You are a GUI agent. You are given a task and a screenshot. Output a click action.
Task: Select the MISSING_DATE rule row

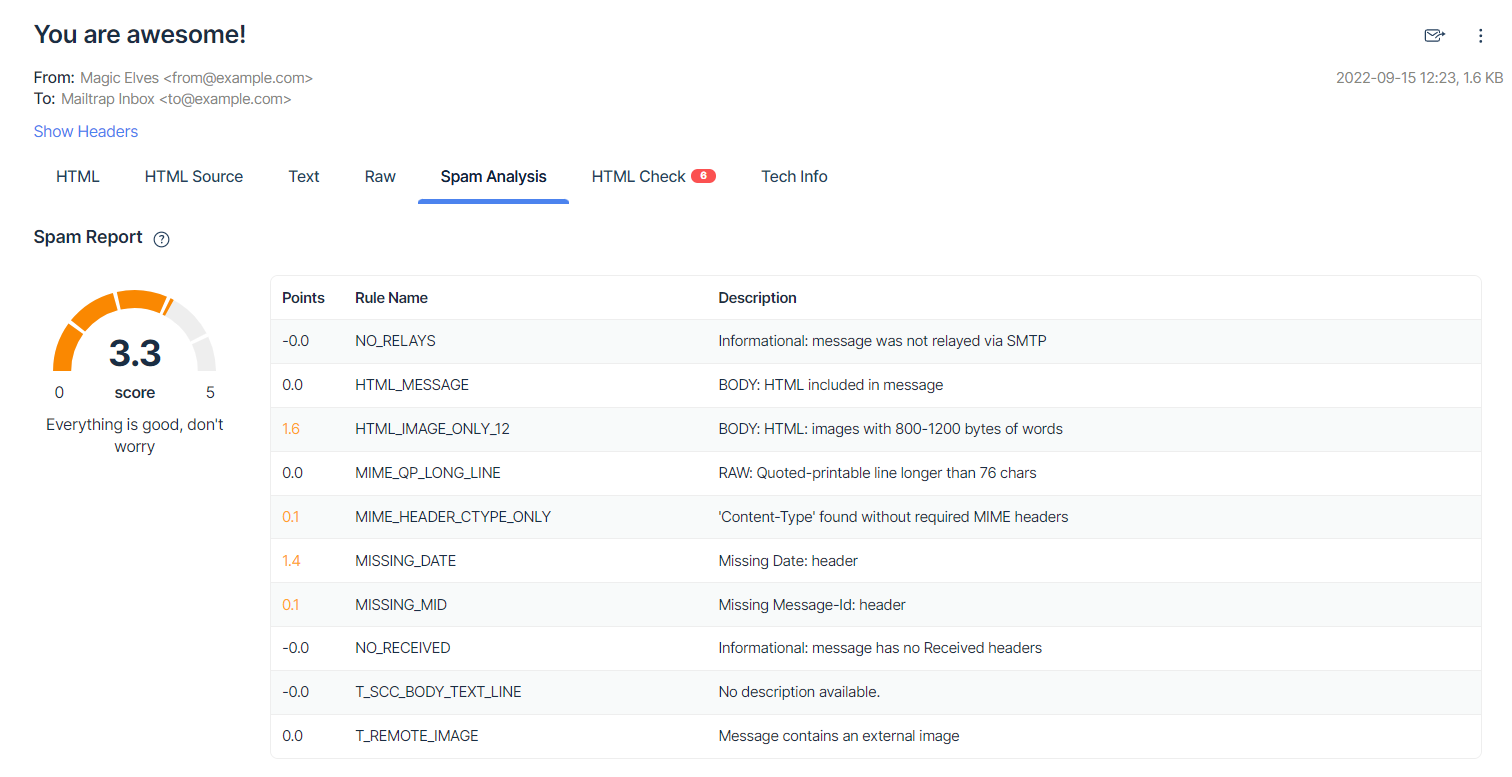pos(405,561)
